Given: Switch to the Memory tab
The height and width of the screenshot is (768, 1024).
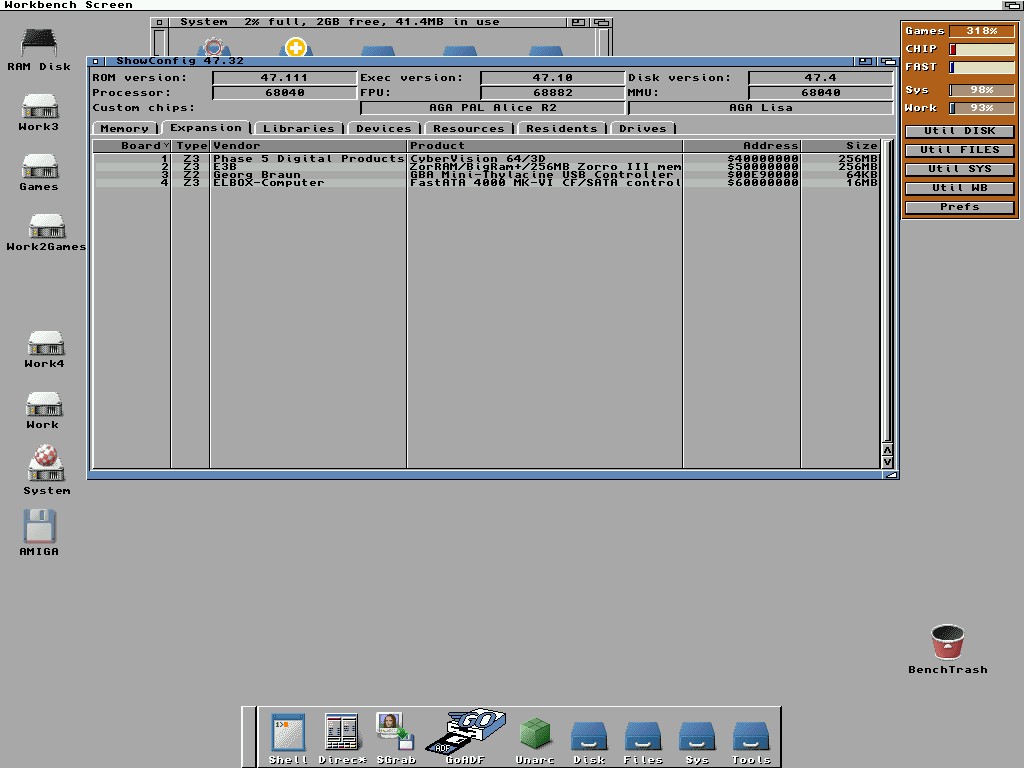Looking at the screenshot, I should (x=125, y=129).
